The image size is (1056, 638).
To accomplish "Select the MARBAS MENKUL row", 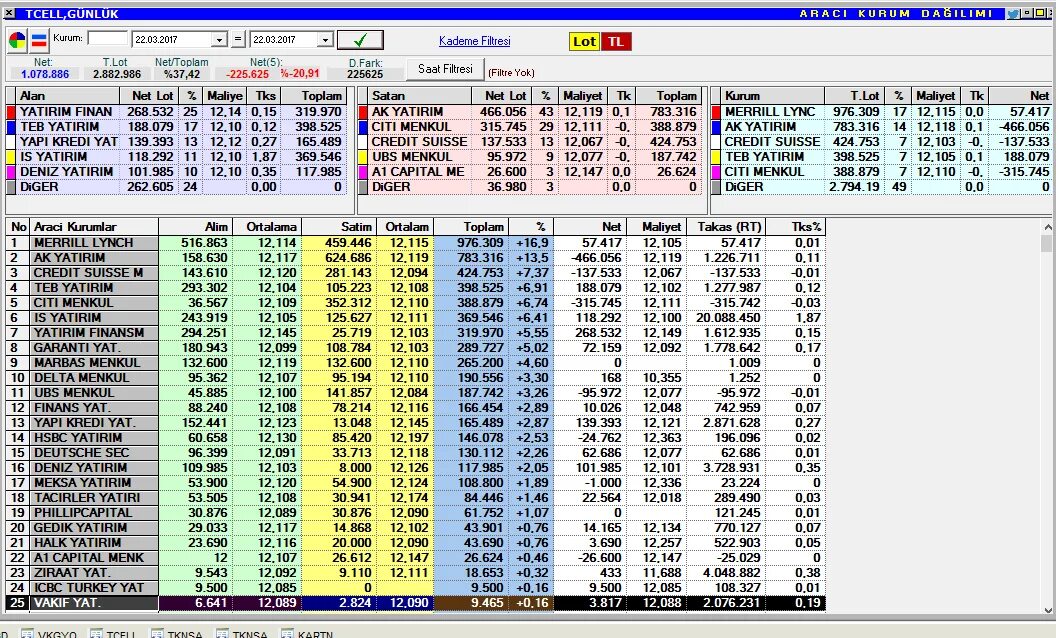I will click(416, 362).
